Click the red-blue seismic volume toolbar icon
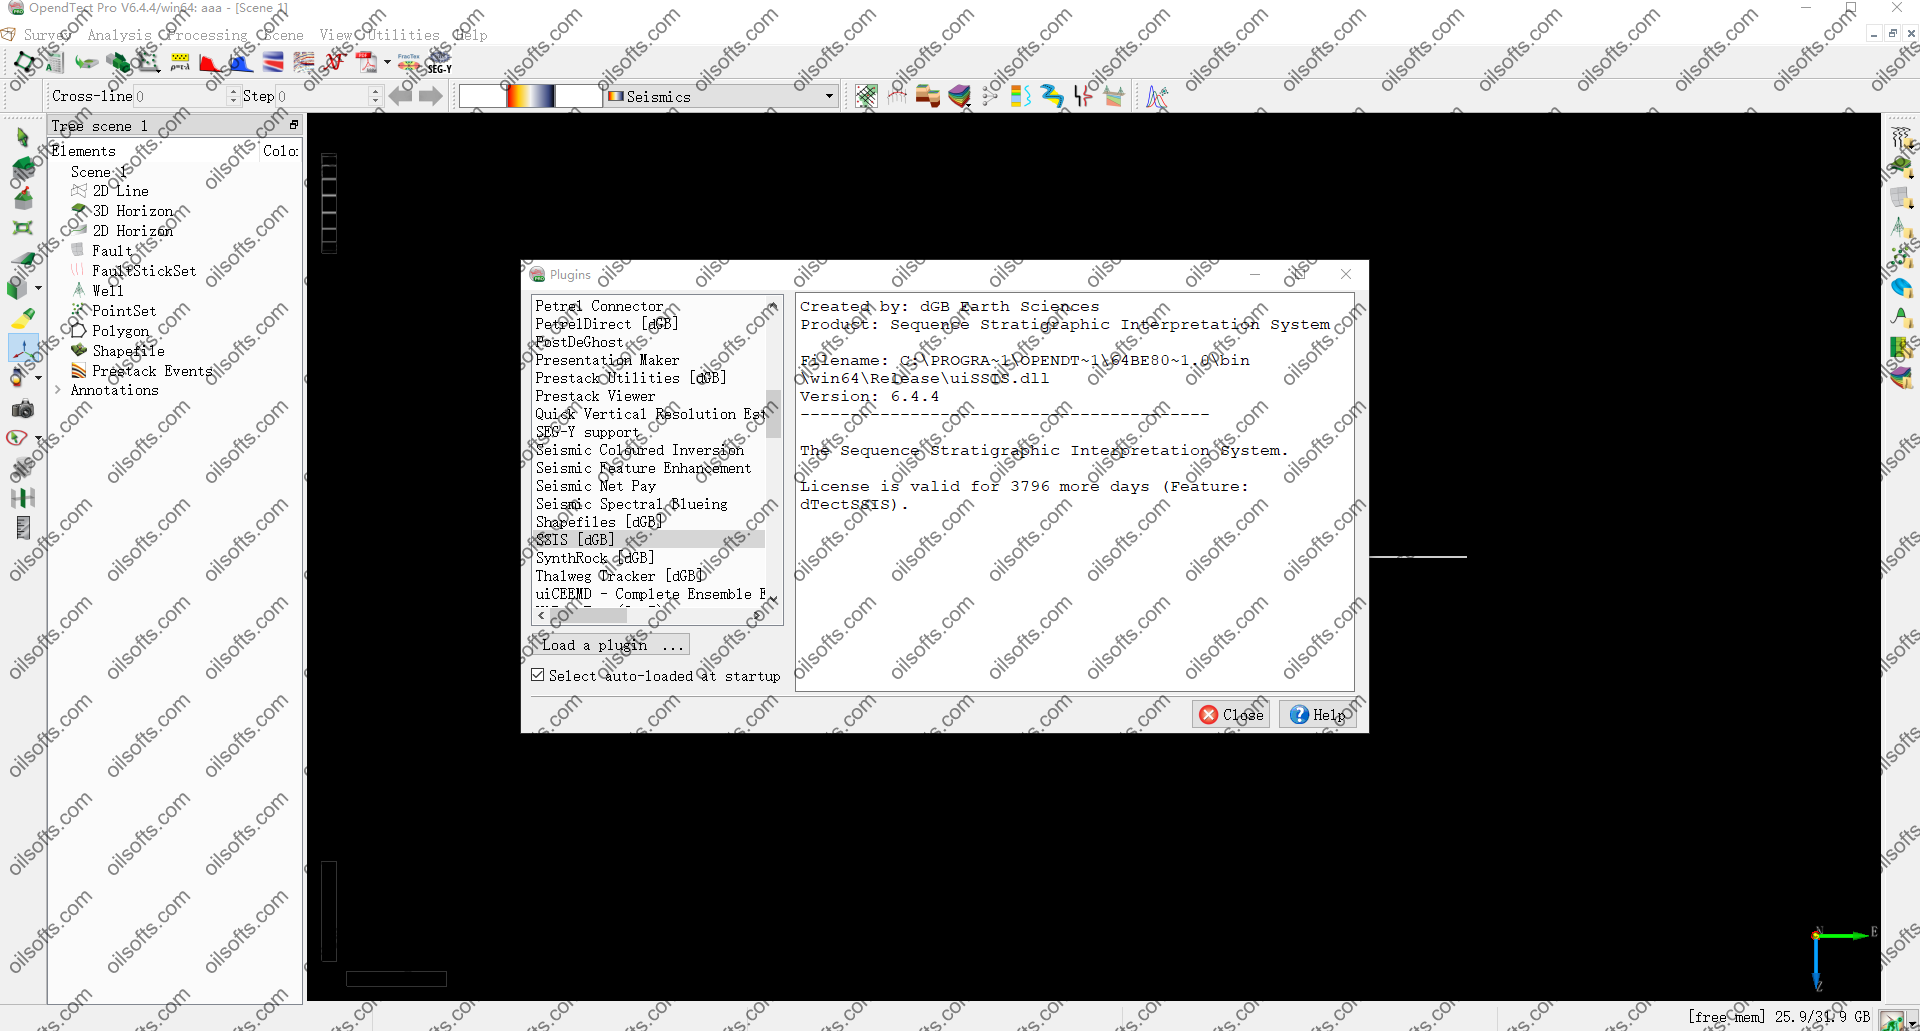This screenshot has width=1920, height=1031. tap(273, 63)
